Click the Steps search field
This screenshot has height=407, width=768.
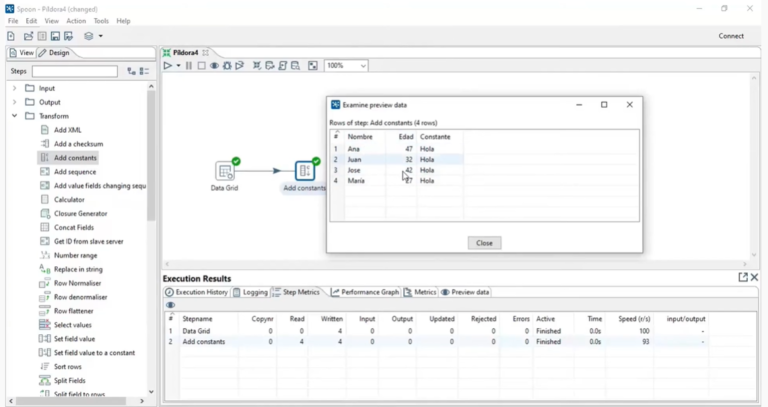75,71
